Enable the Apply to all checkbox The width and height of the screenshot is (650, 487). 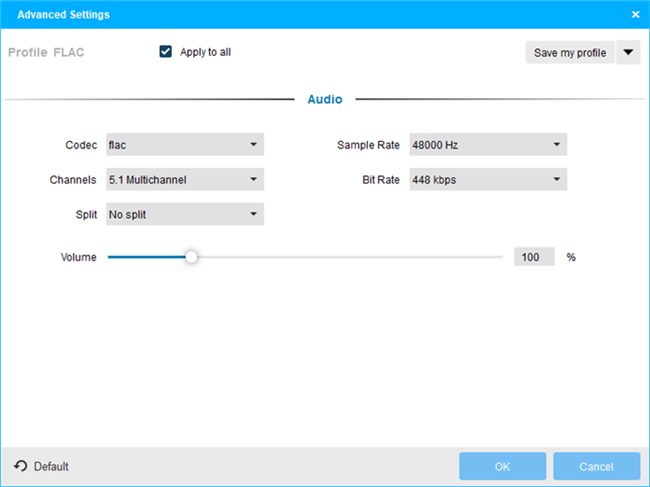(x=166, y=52)
